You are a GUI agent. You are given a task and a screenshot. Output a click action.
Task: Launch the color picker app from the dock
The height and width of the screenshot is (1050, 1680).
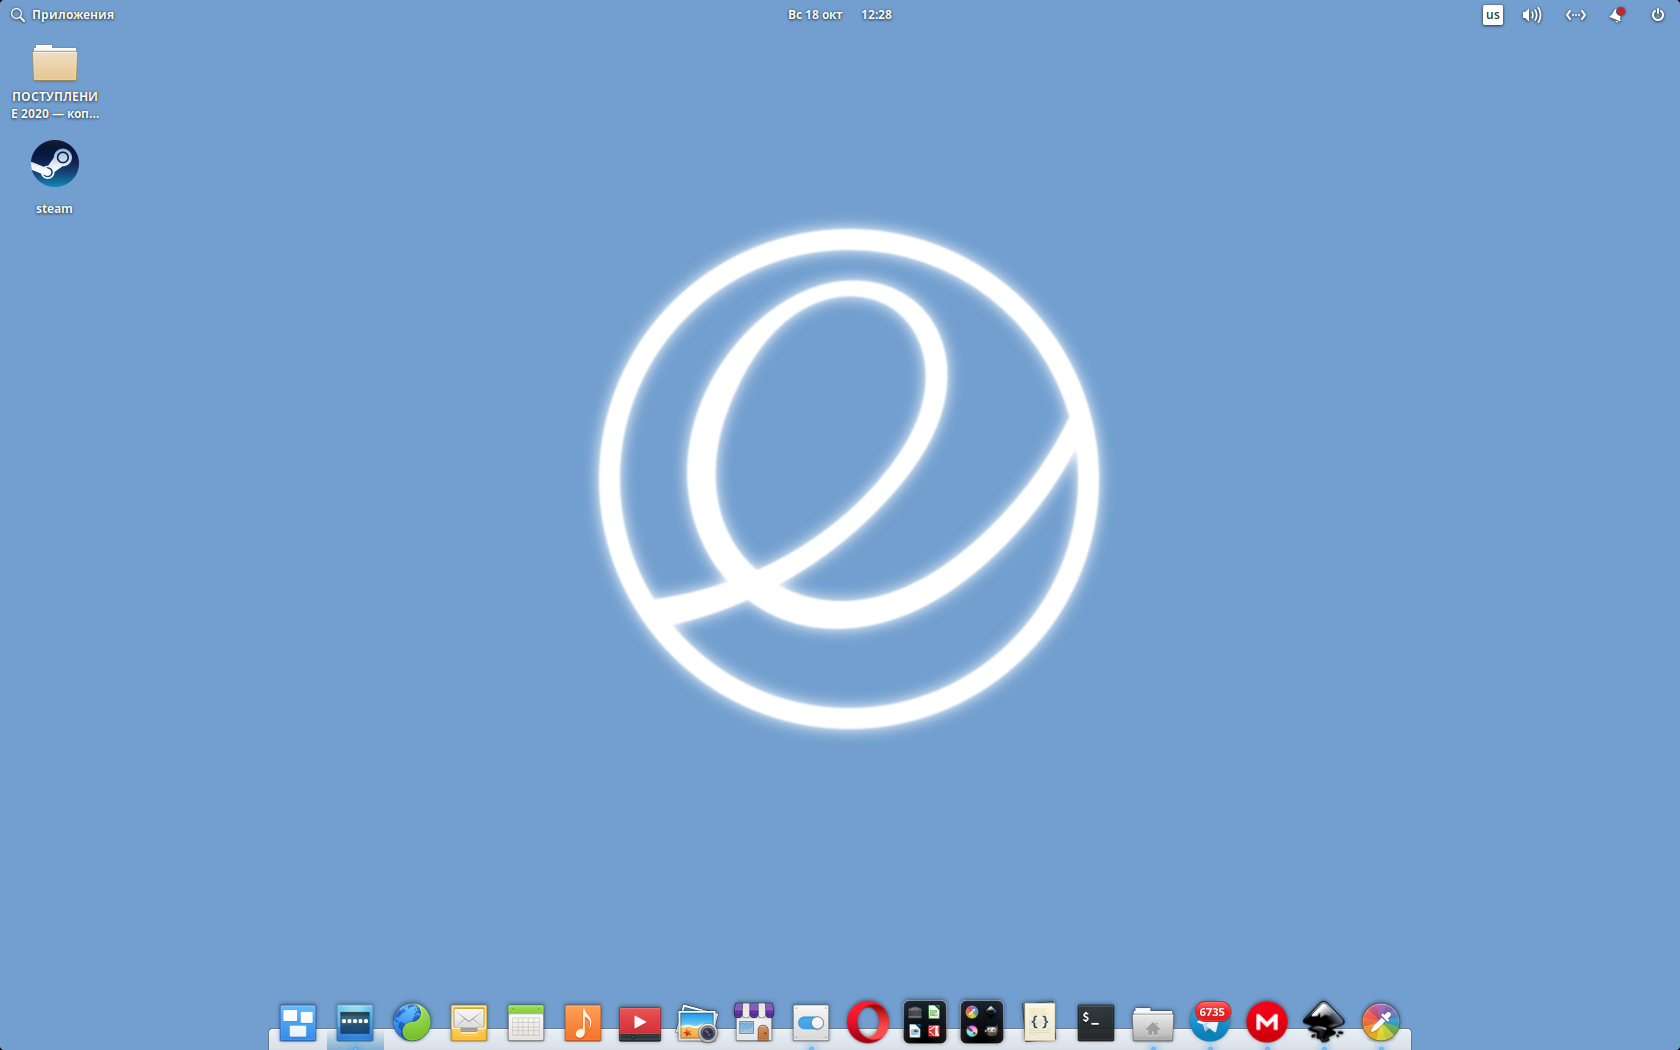click(1381, 1022)
